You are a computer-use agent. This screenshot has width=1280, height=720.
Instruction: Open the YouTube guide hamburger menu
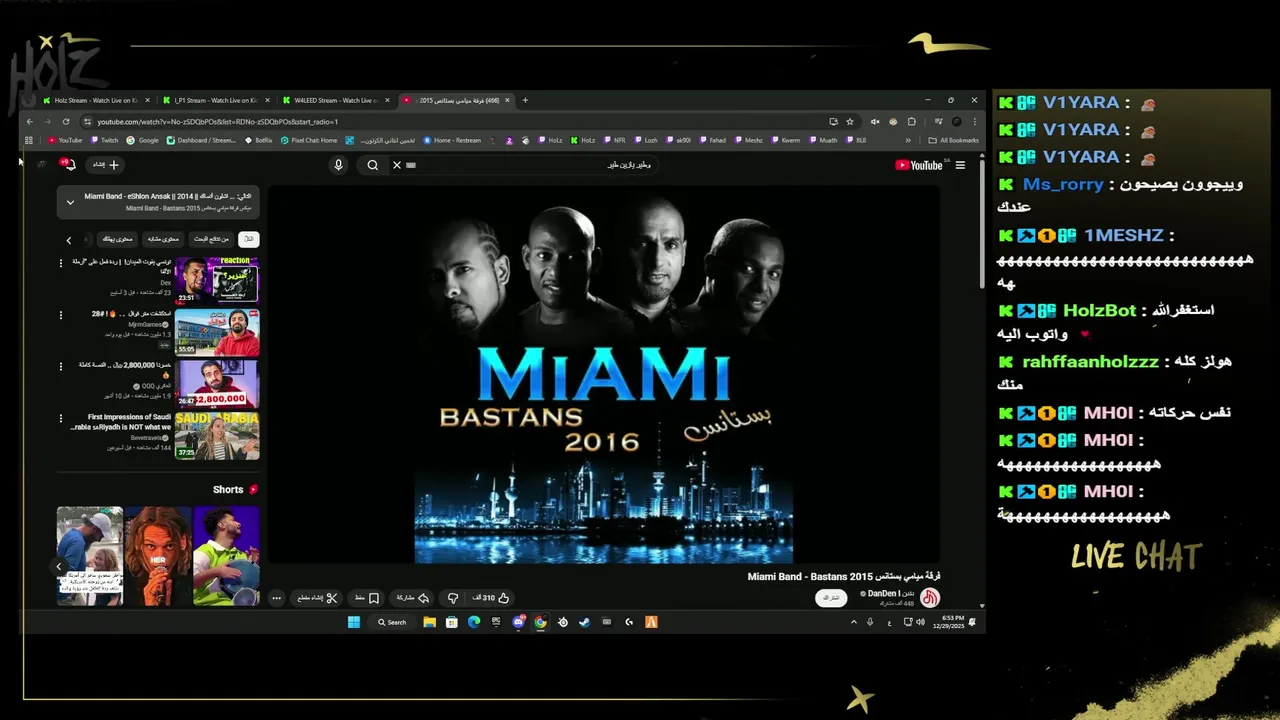point(960,165)
